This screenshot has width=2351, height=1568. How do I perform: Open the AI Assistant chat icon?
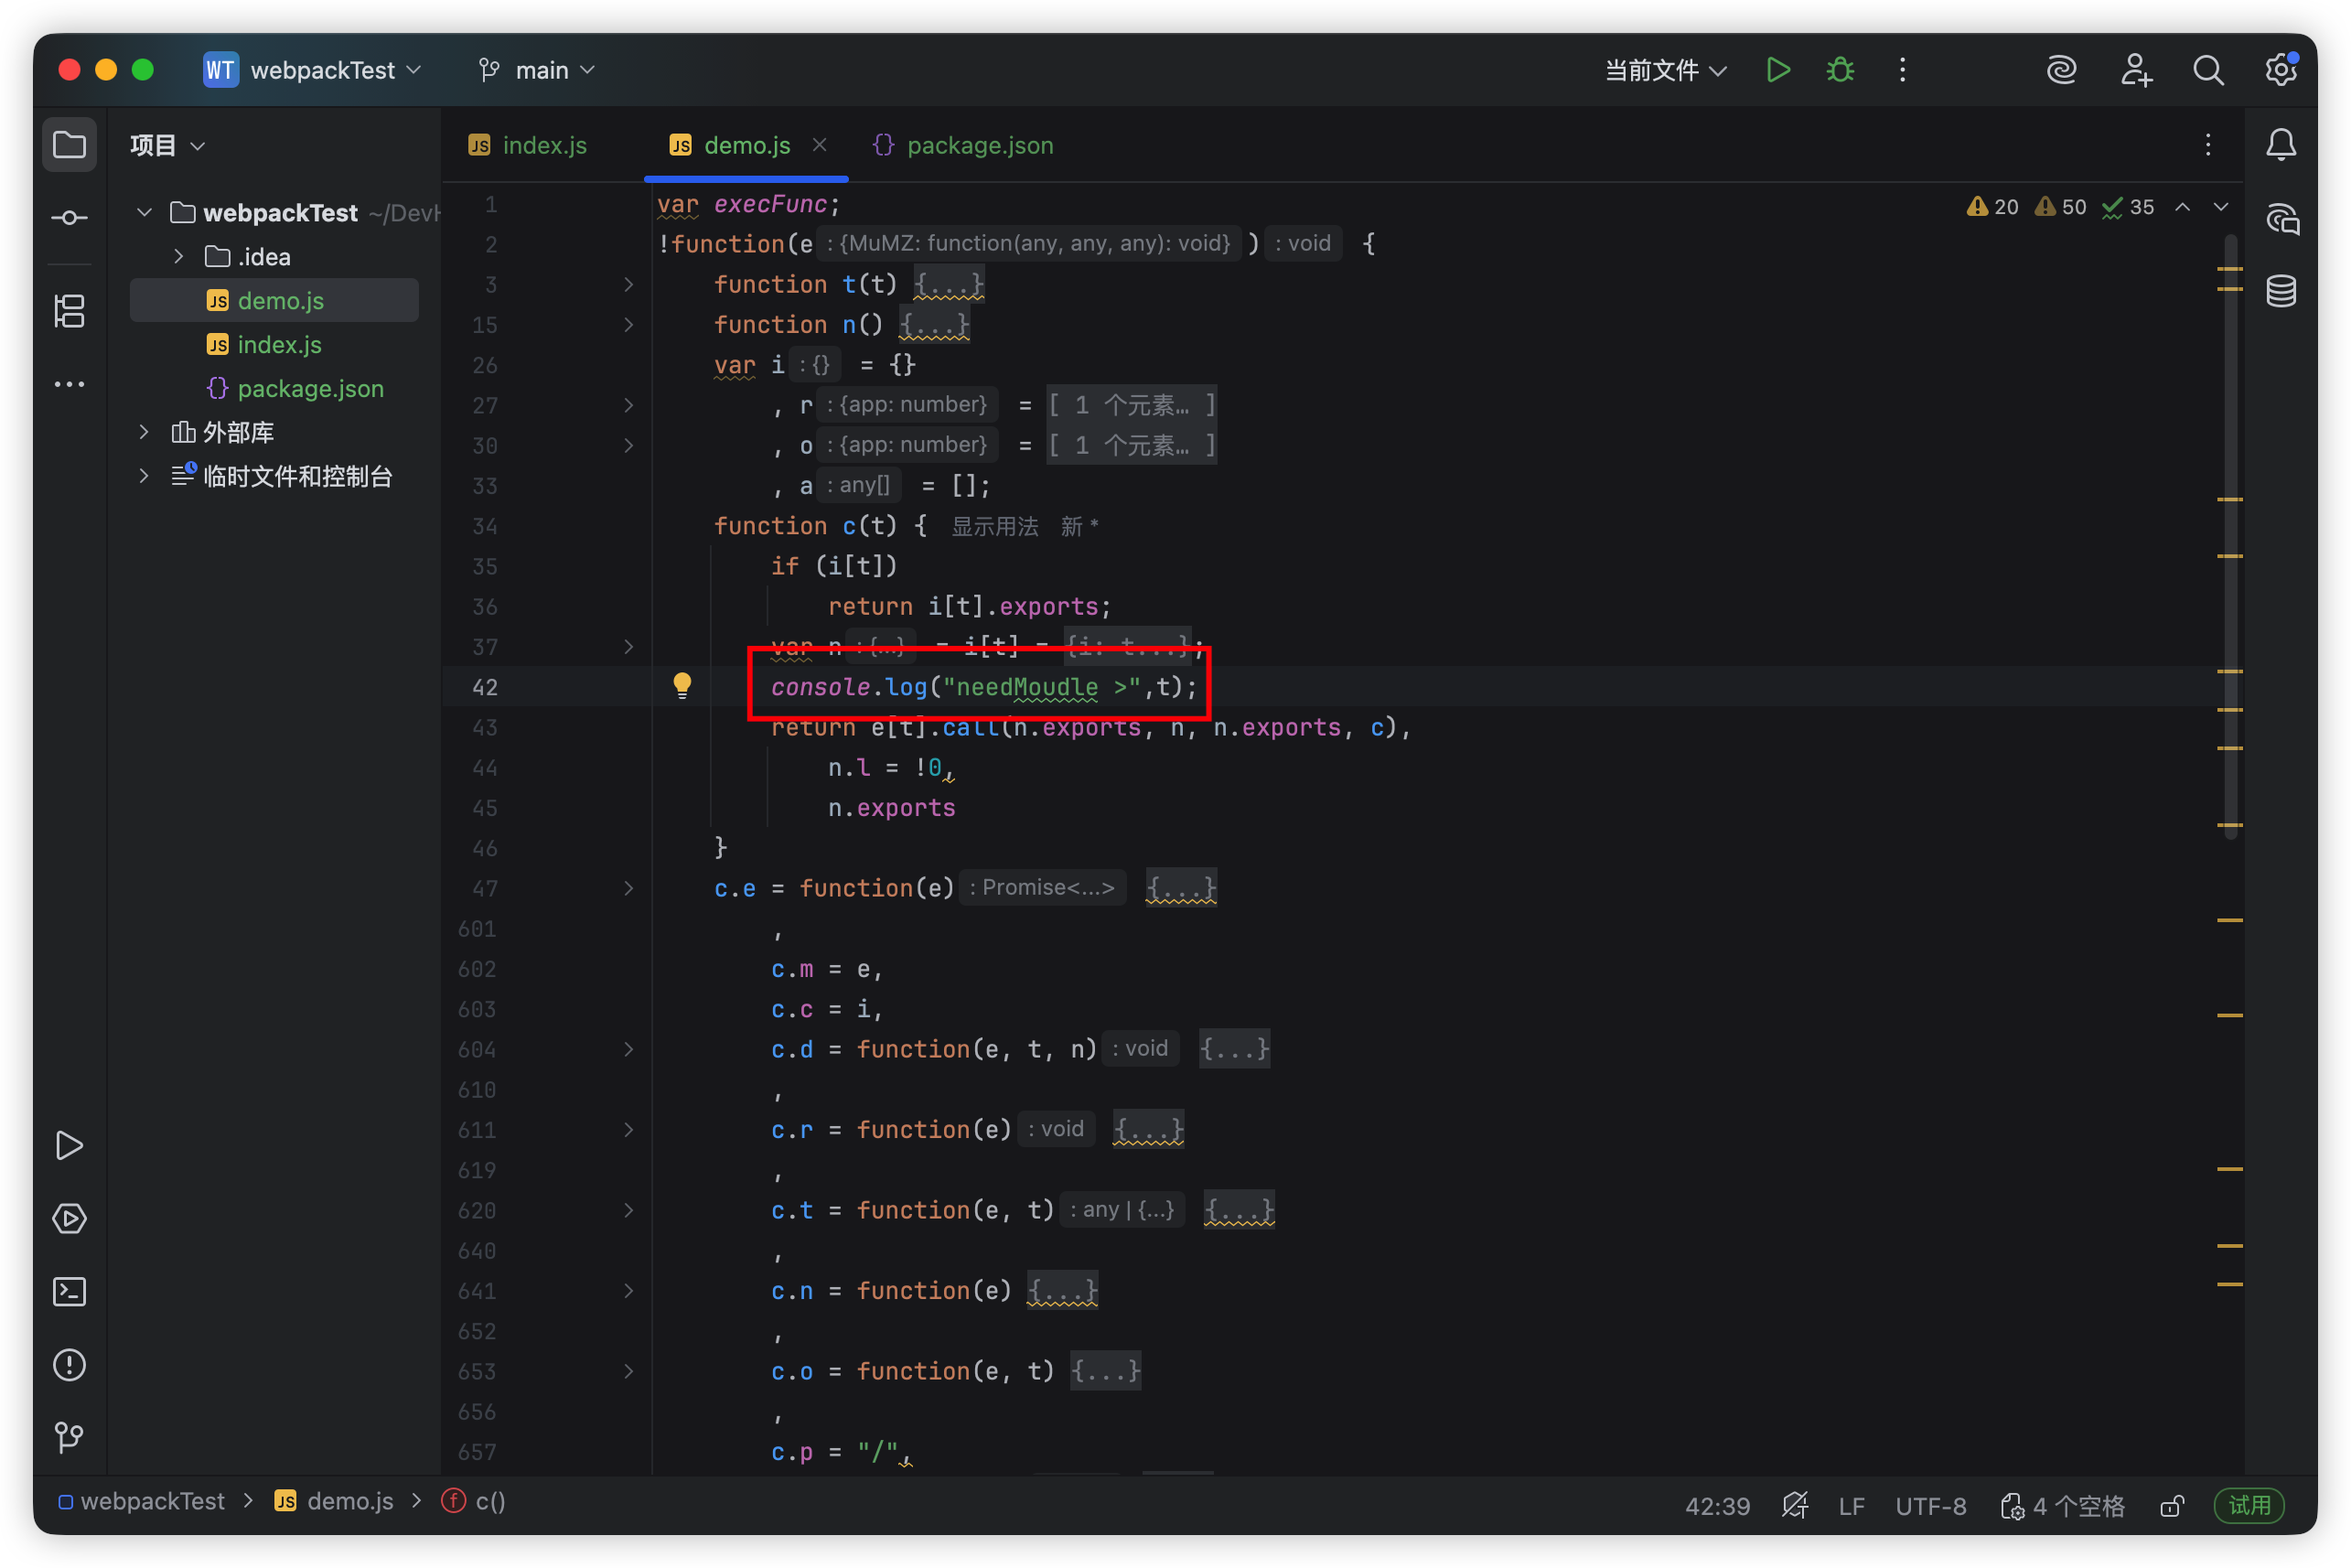(2282, 219)
